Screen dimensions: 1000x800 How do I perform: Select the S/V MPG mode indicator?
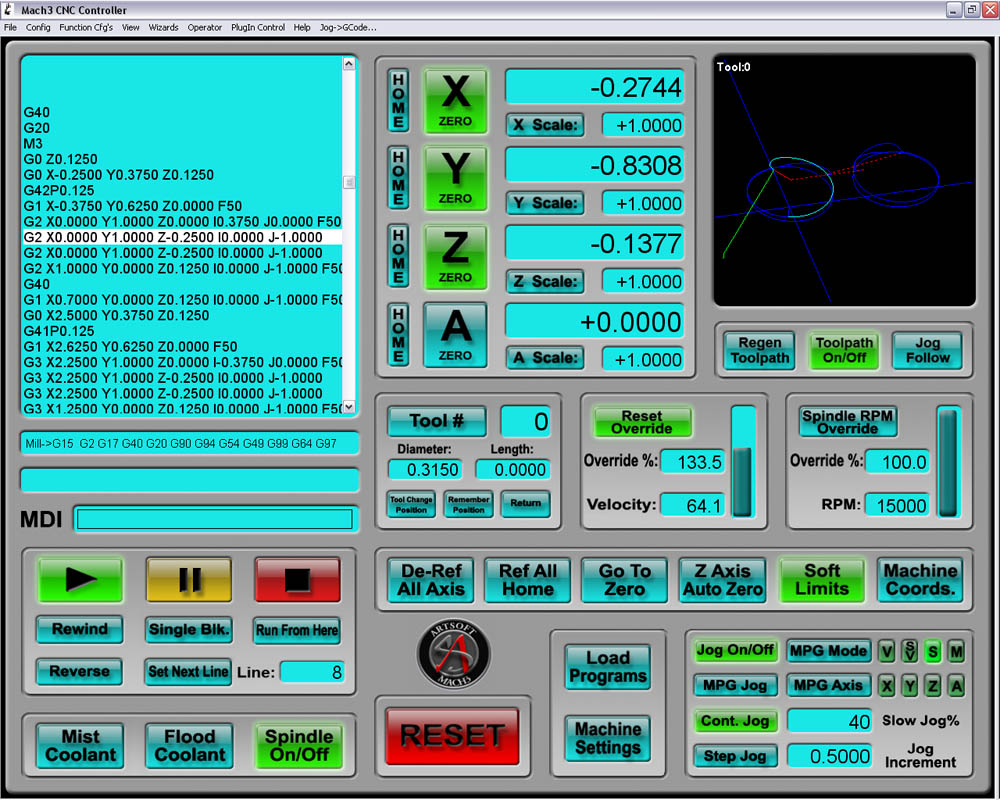pos(910,651)
